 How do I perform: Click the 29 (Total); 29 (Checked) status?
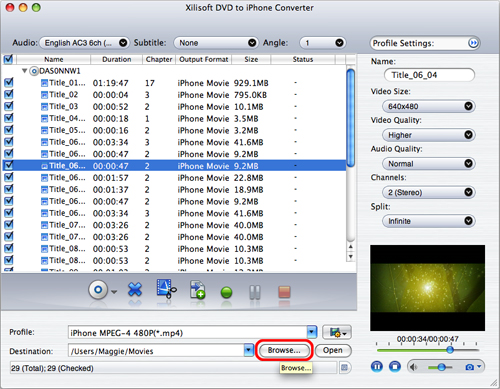[x=52, y=368]
